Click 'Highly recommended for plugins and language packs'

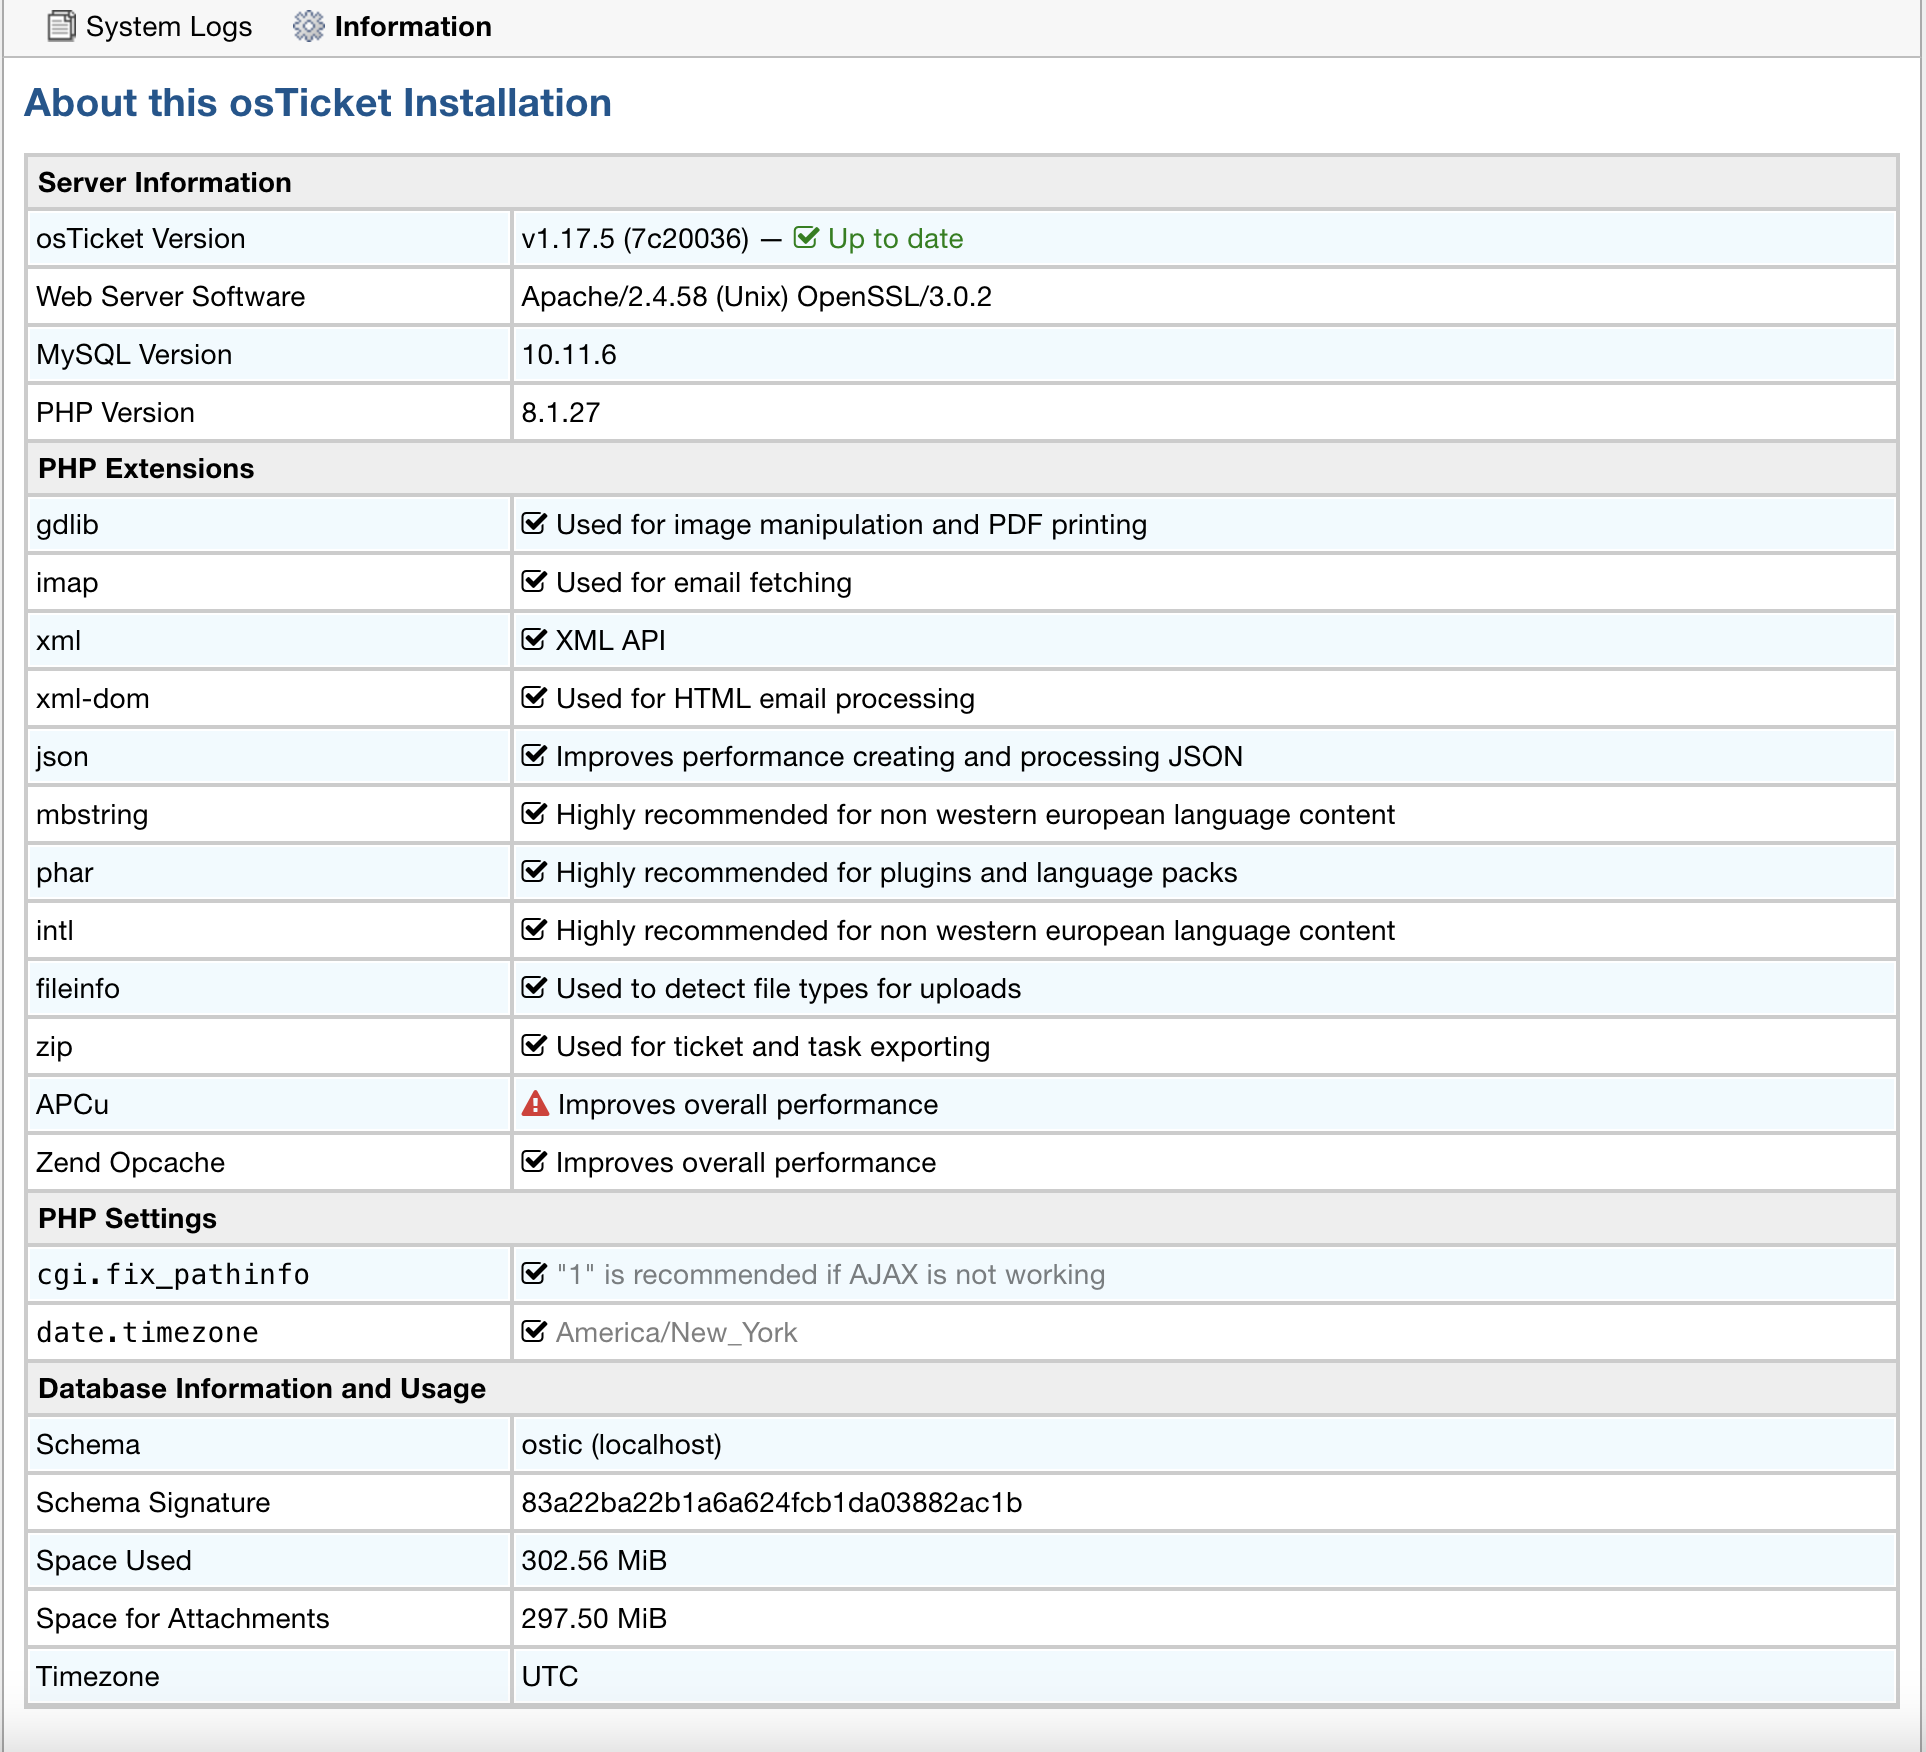coord(897,873)
